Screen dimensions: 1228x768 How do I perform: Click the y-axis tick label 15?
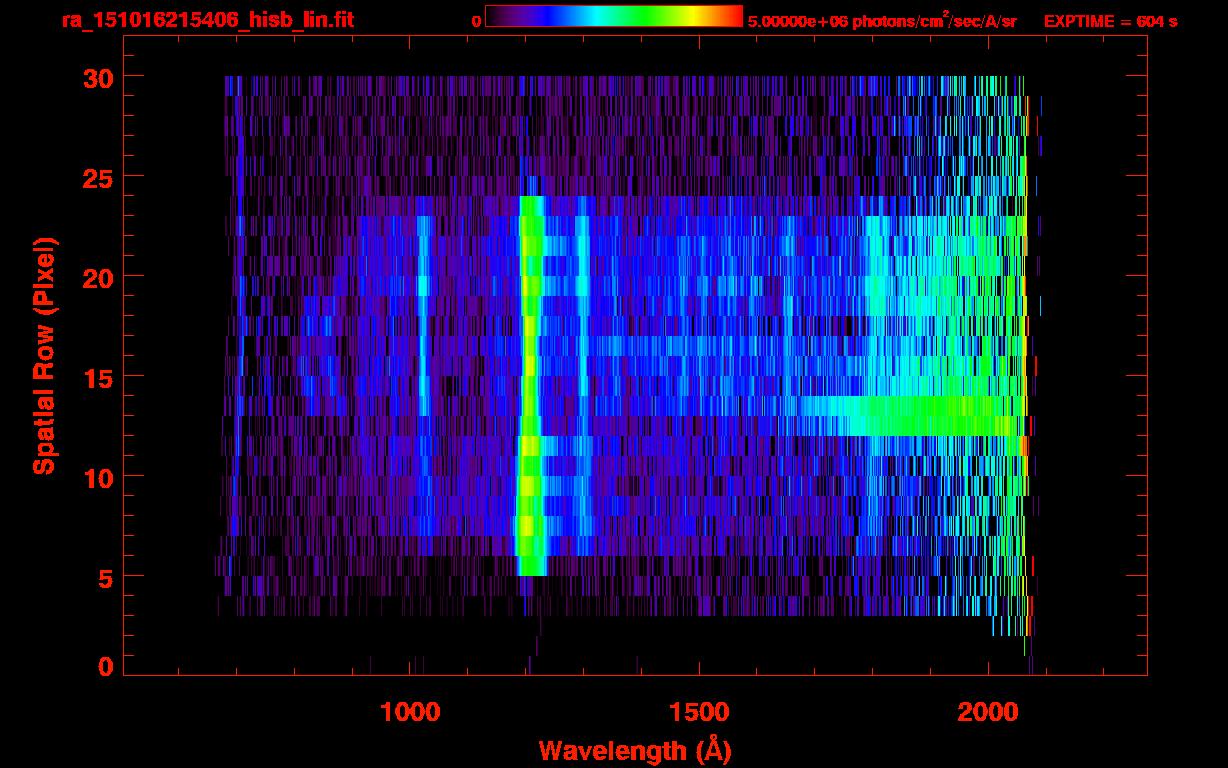[x=98, y=377]
